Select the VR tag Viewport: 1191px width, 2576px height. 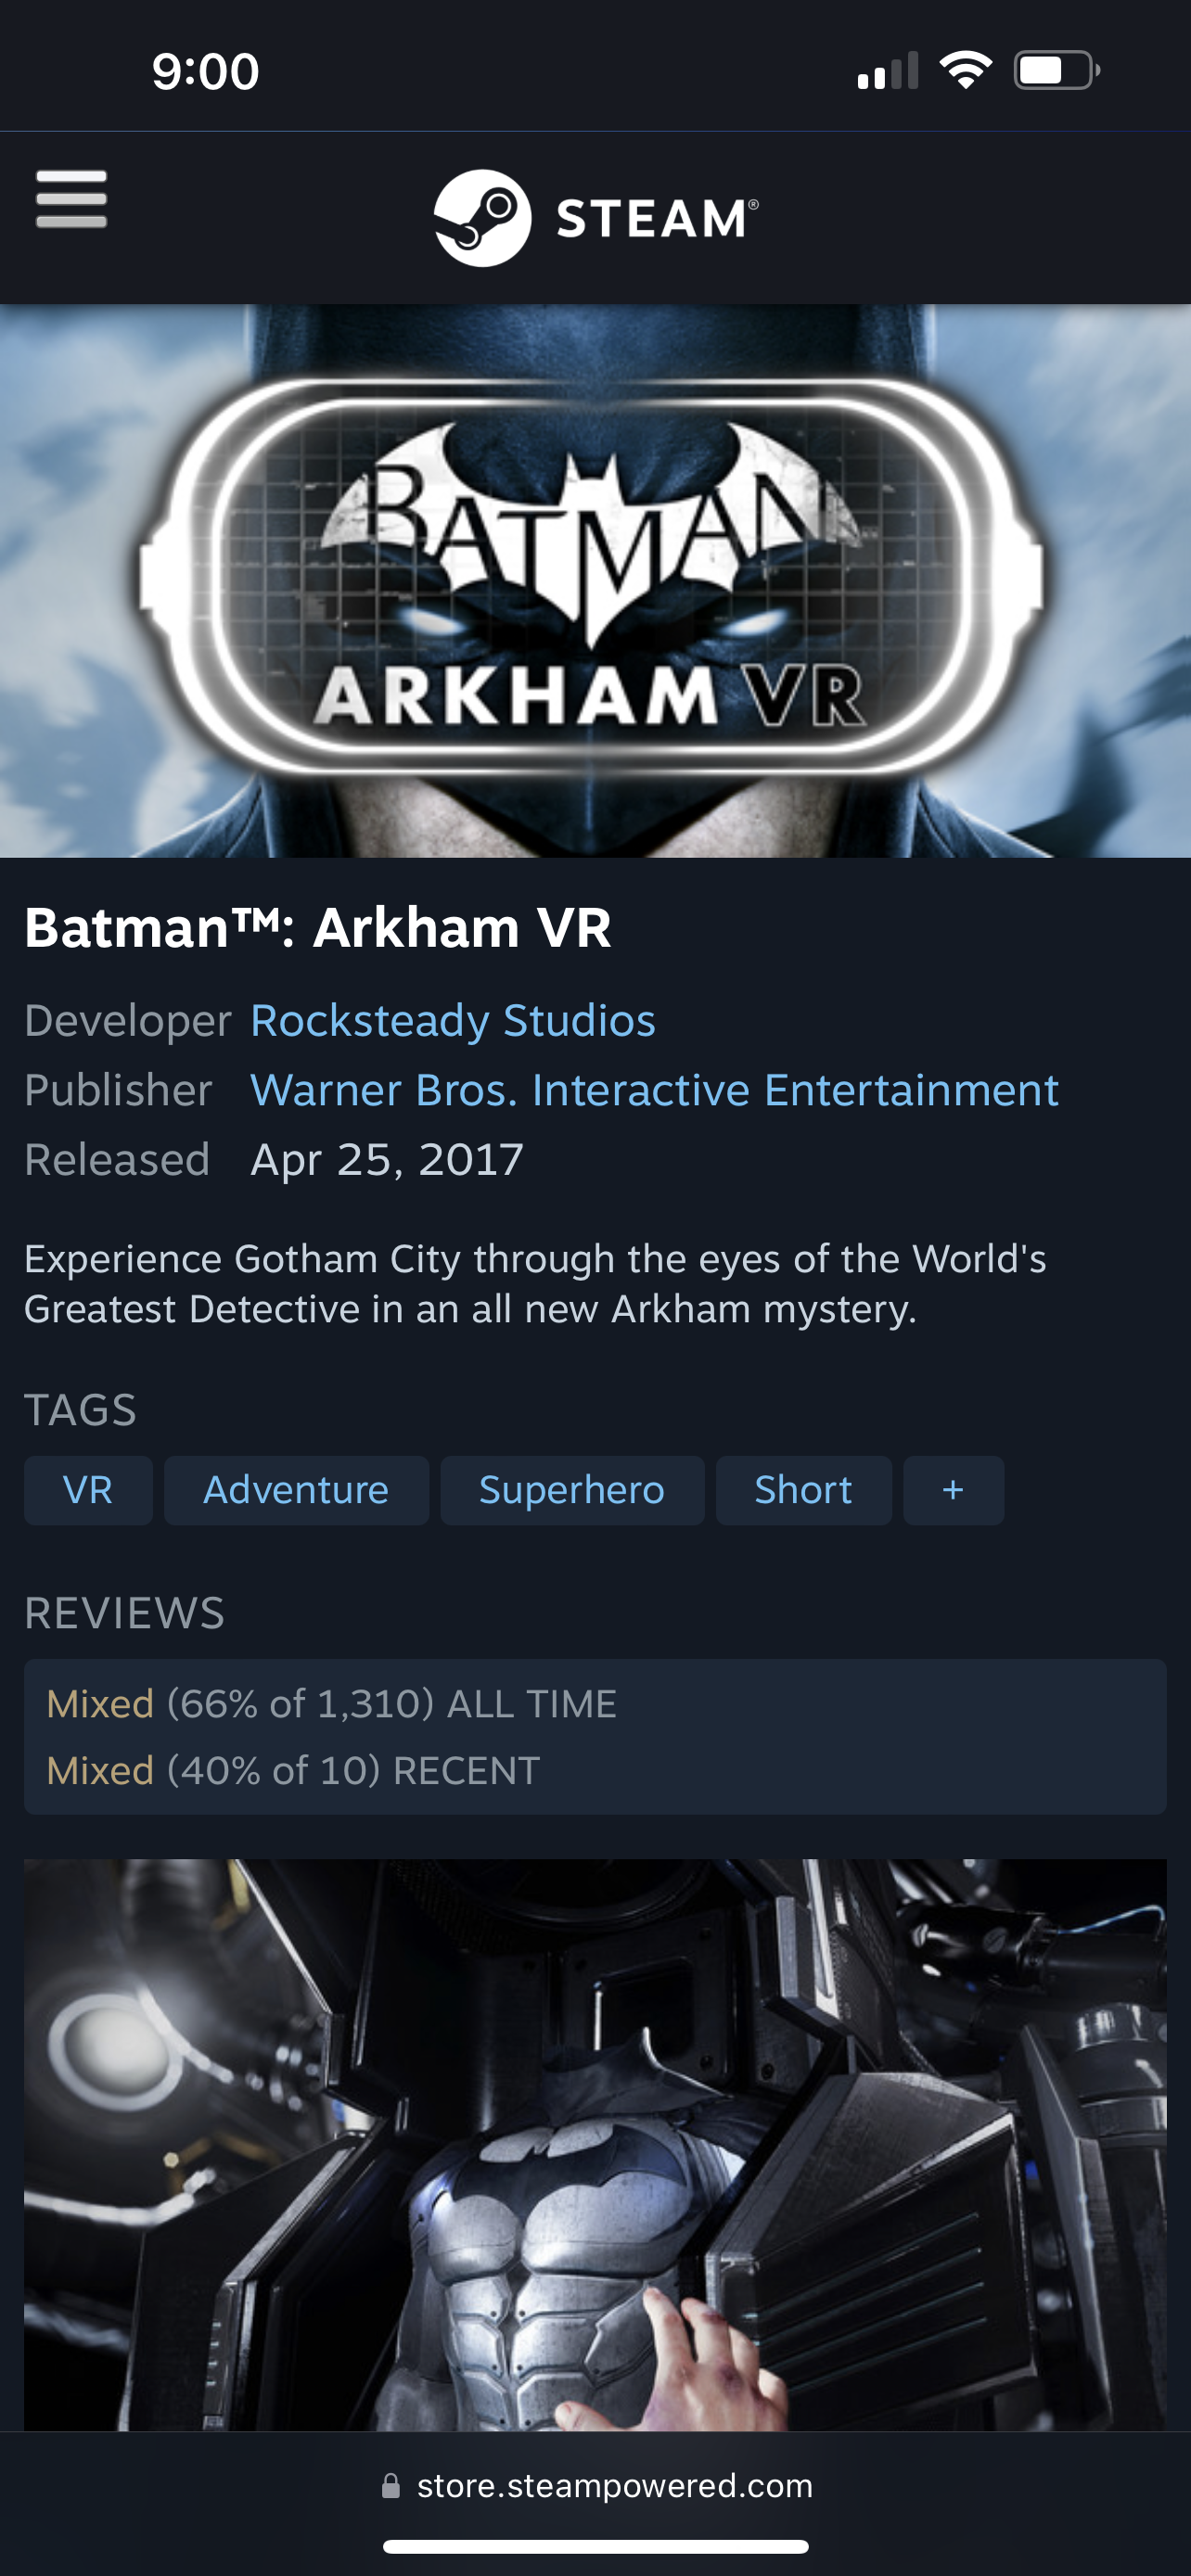click(88, 1490)
